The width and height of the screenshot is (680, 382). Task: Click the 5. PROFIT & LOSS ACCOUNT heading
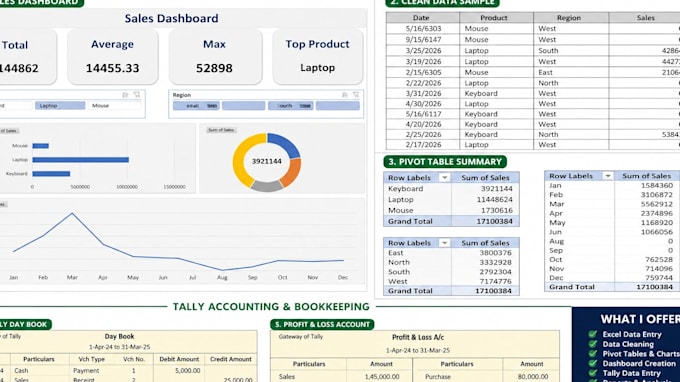click(322, 324)
